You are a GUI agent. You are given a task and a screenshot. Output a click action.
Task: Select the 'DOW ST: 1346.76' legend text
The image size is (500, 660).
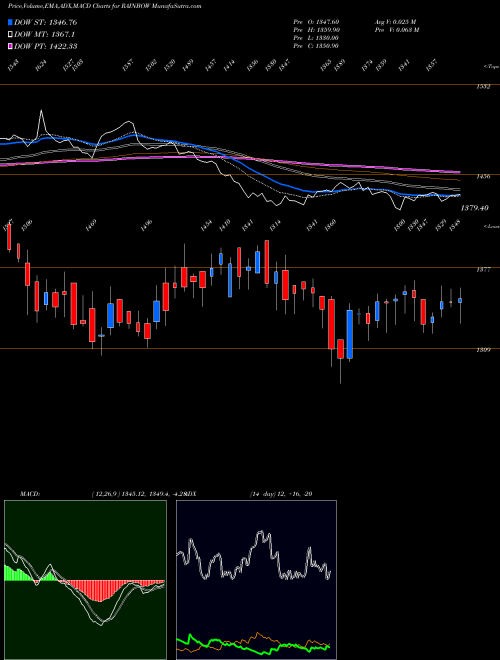[x=45, y=22]
